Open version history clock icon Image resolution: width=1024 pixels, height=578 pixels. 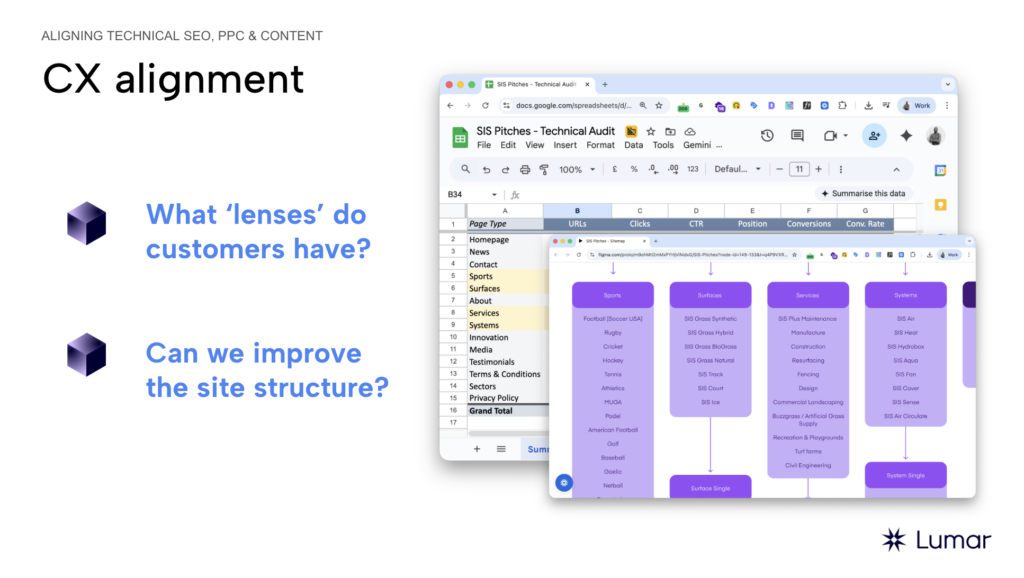pyautogui.click(x=767, y=136)
